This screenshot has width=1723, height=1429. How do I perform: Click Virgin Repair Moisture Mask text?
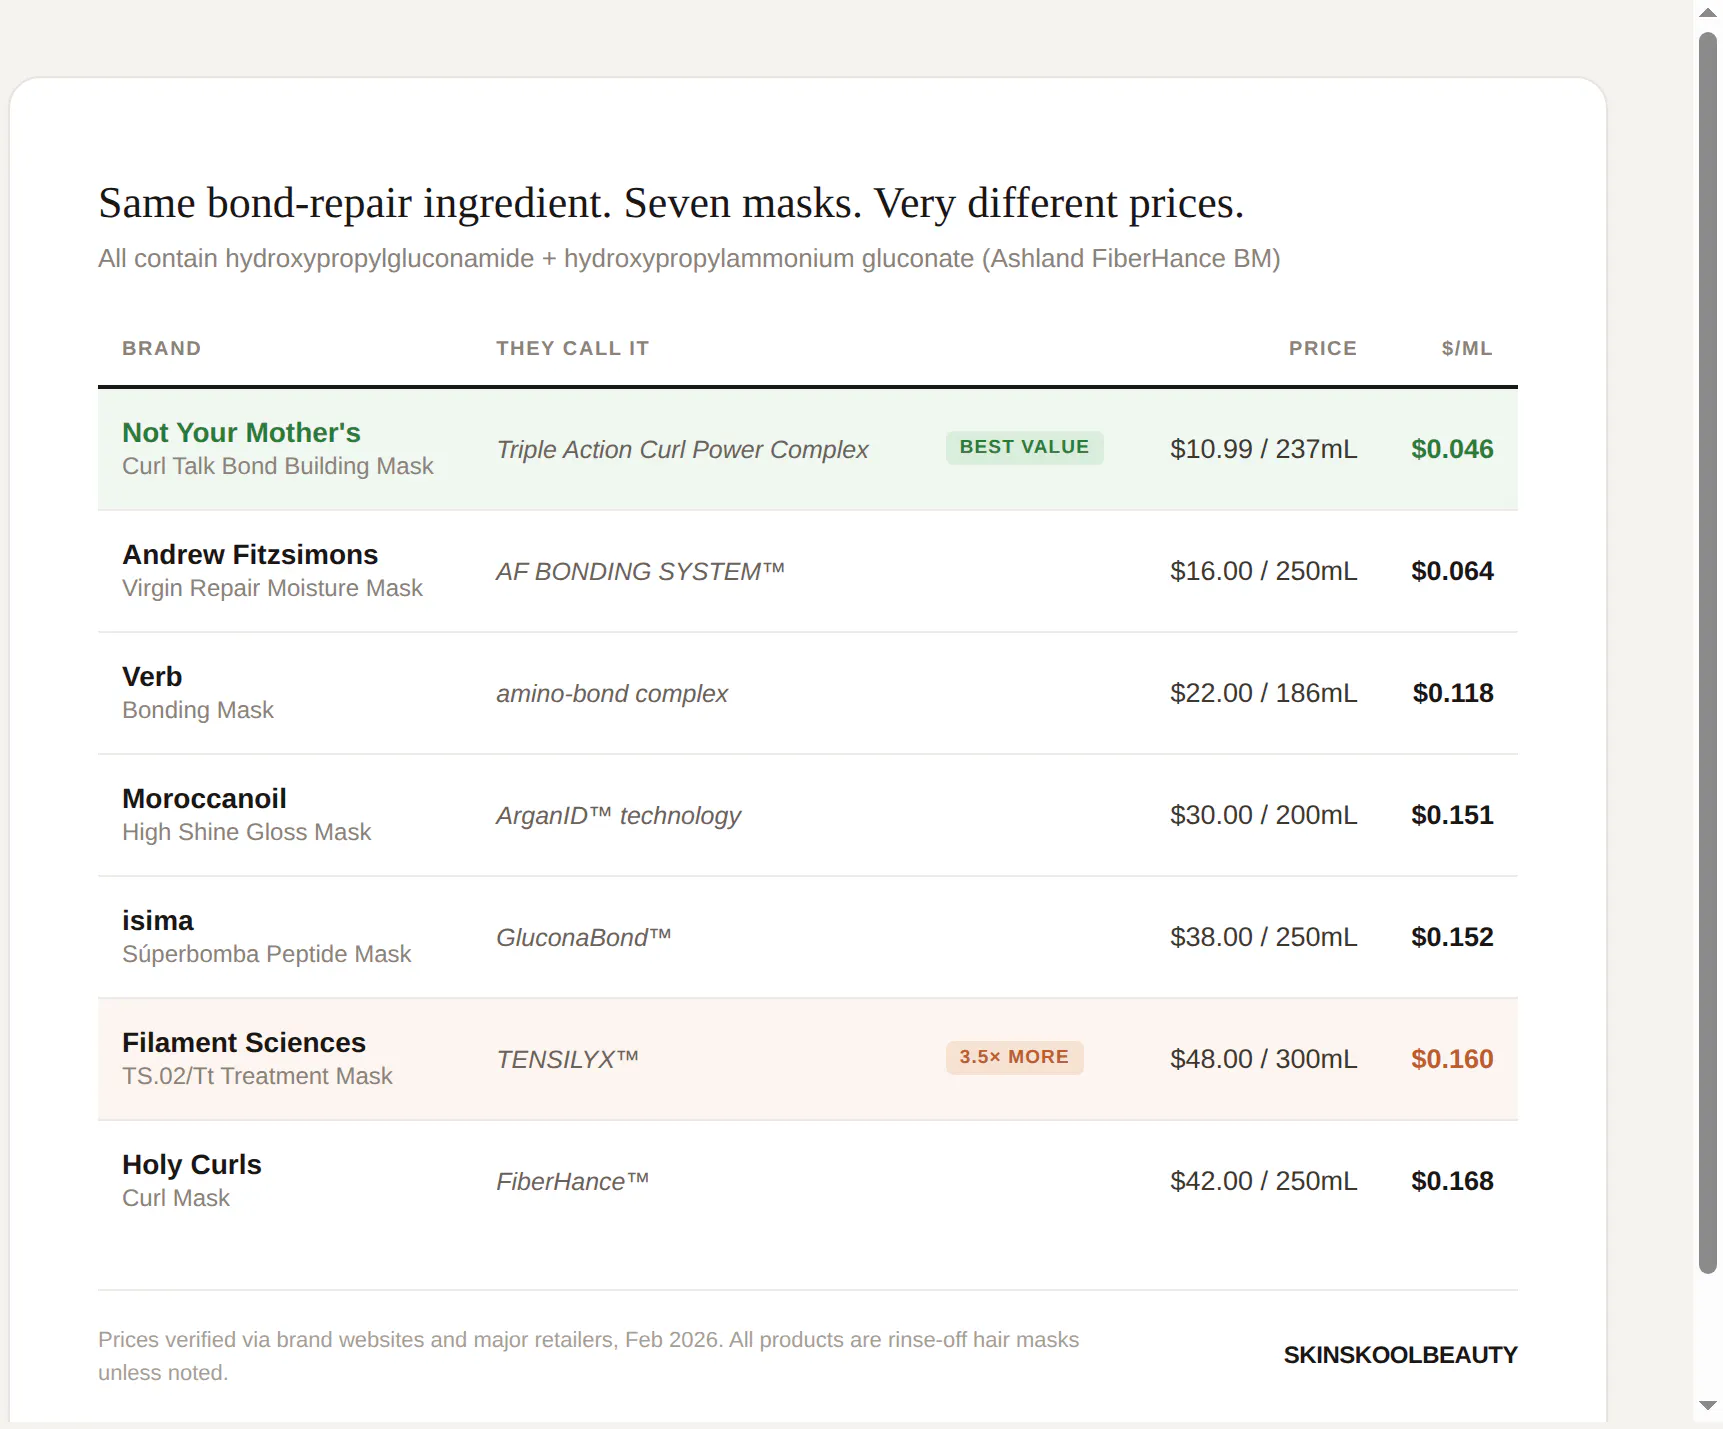[x=272, y=588]
